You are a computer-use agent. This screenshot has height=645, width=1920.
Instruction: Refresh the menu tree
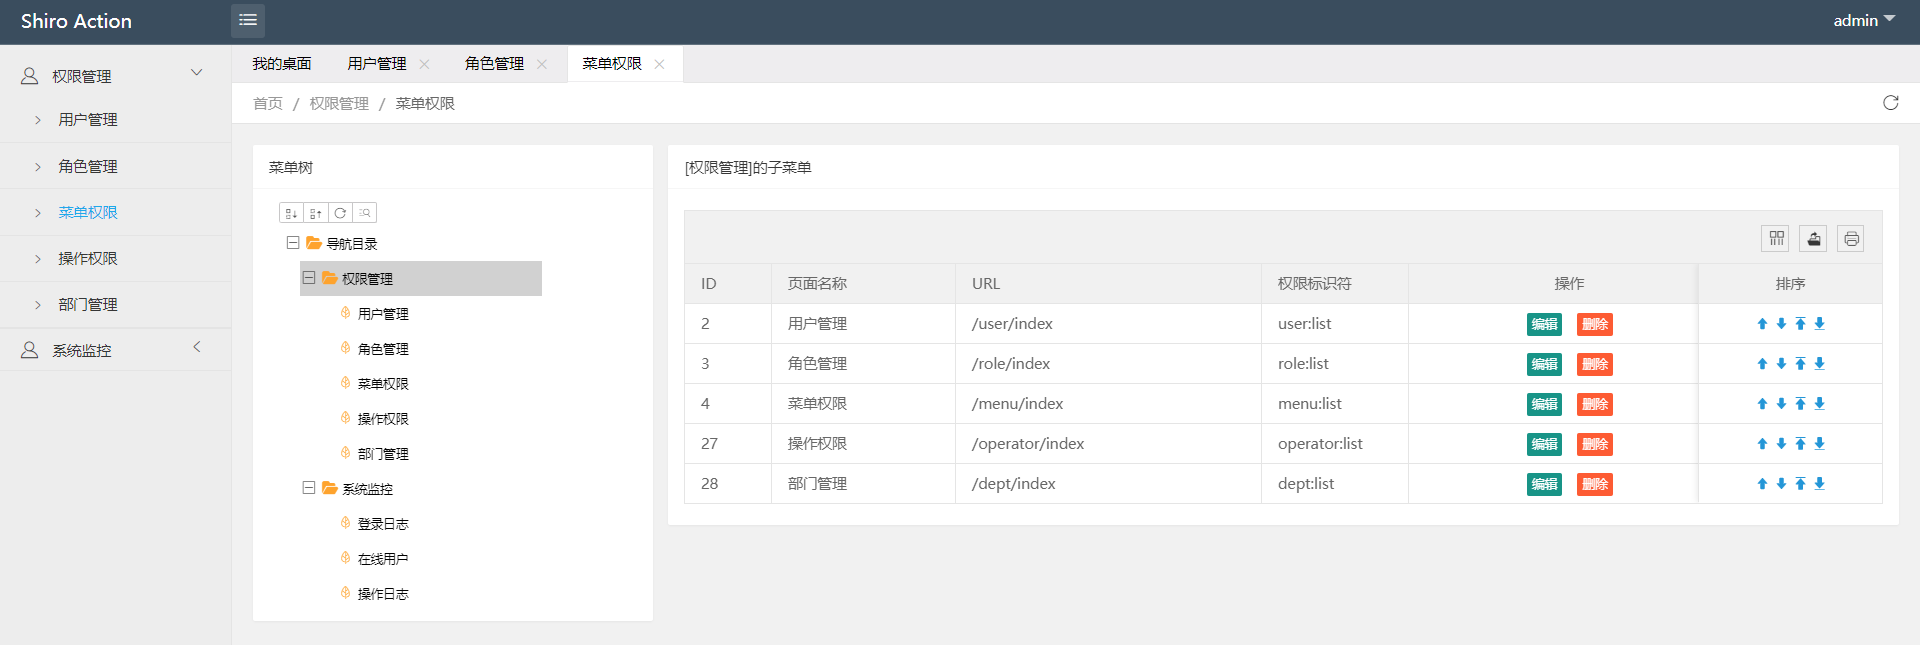[340, 213]
